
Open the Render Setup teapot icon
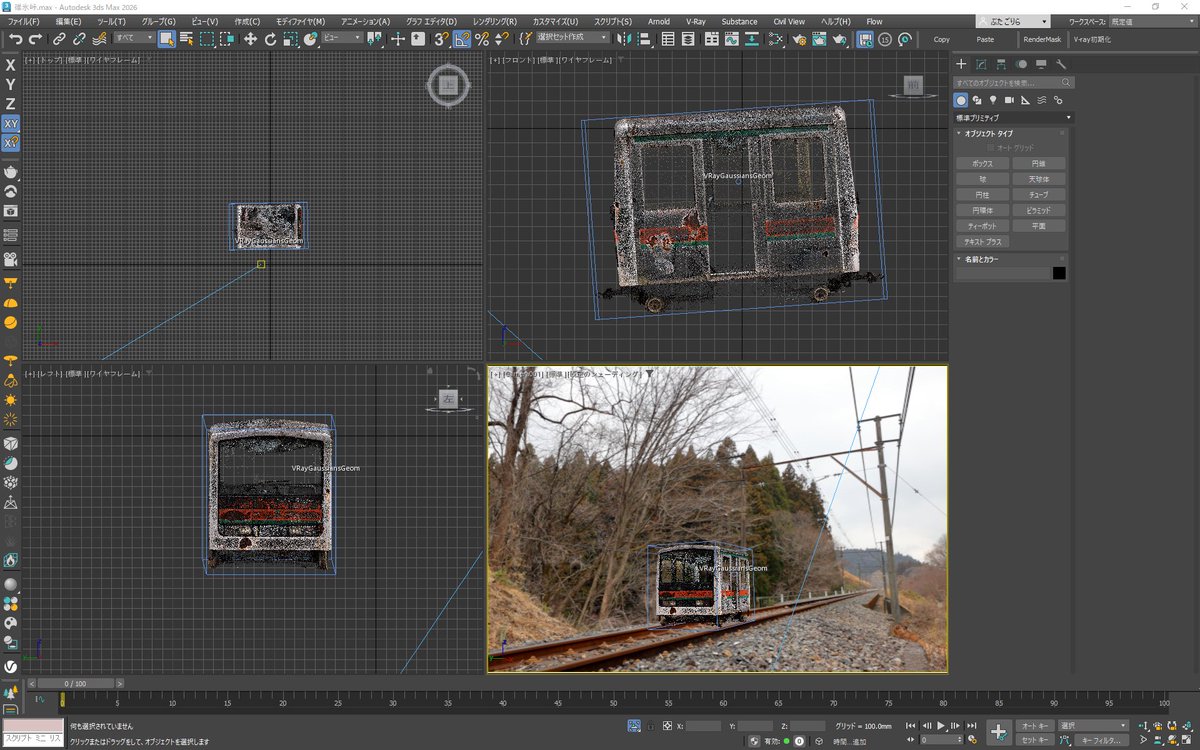point(799,39)
